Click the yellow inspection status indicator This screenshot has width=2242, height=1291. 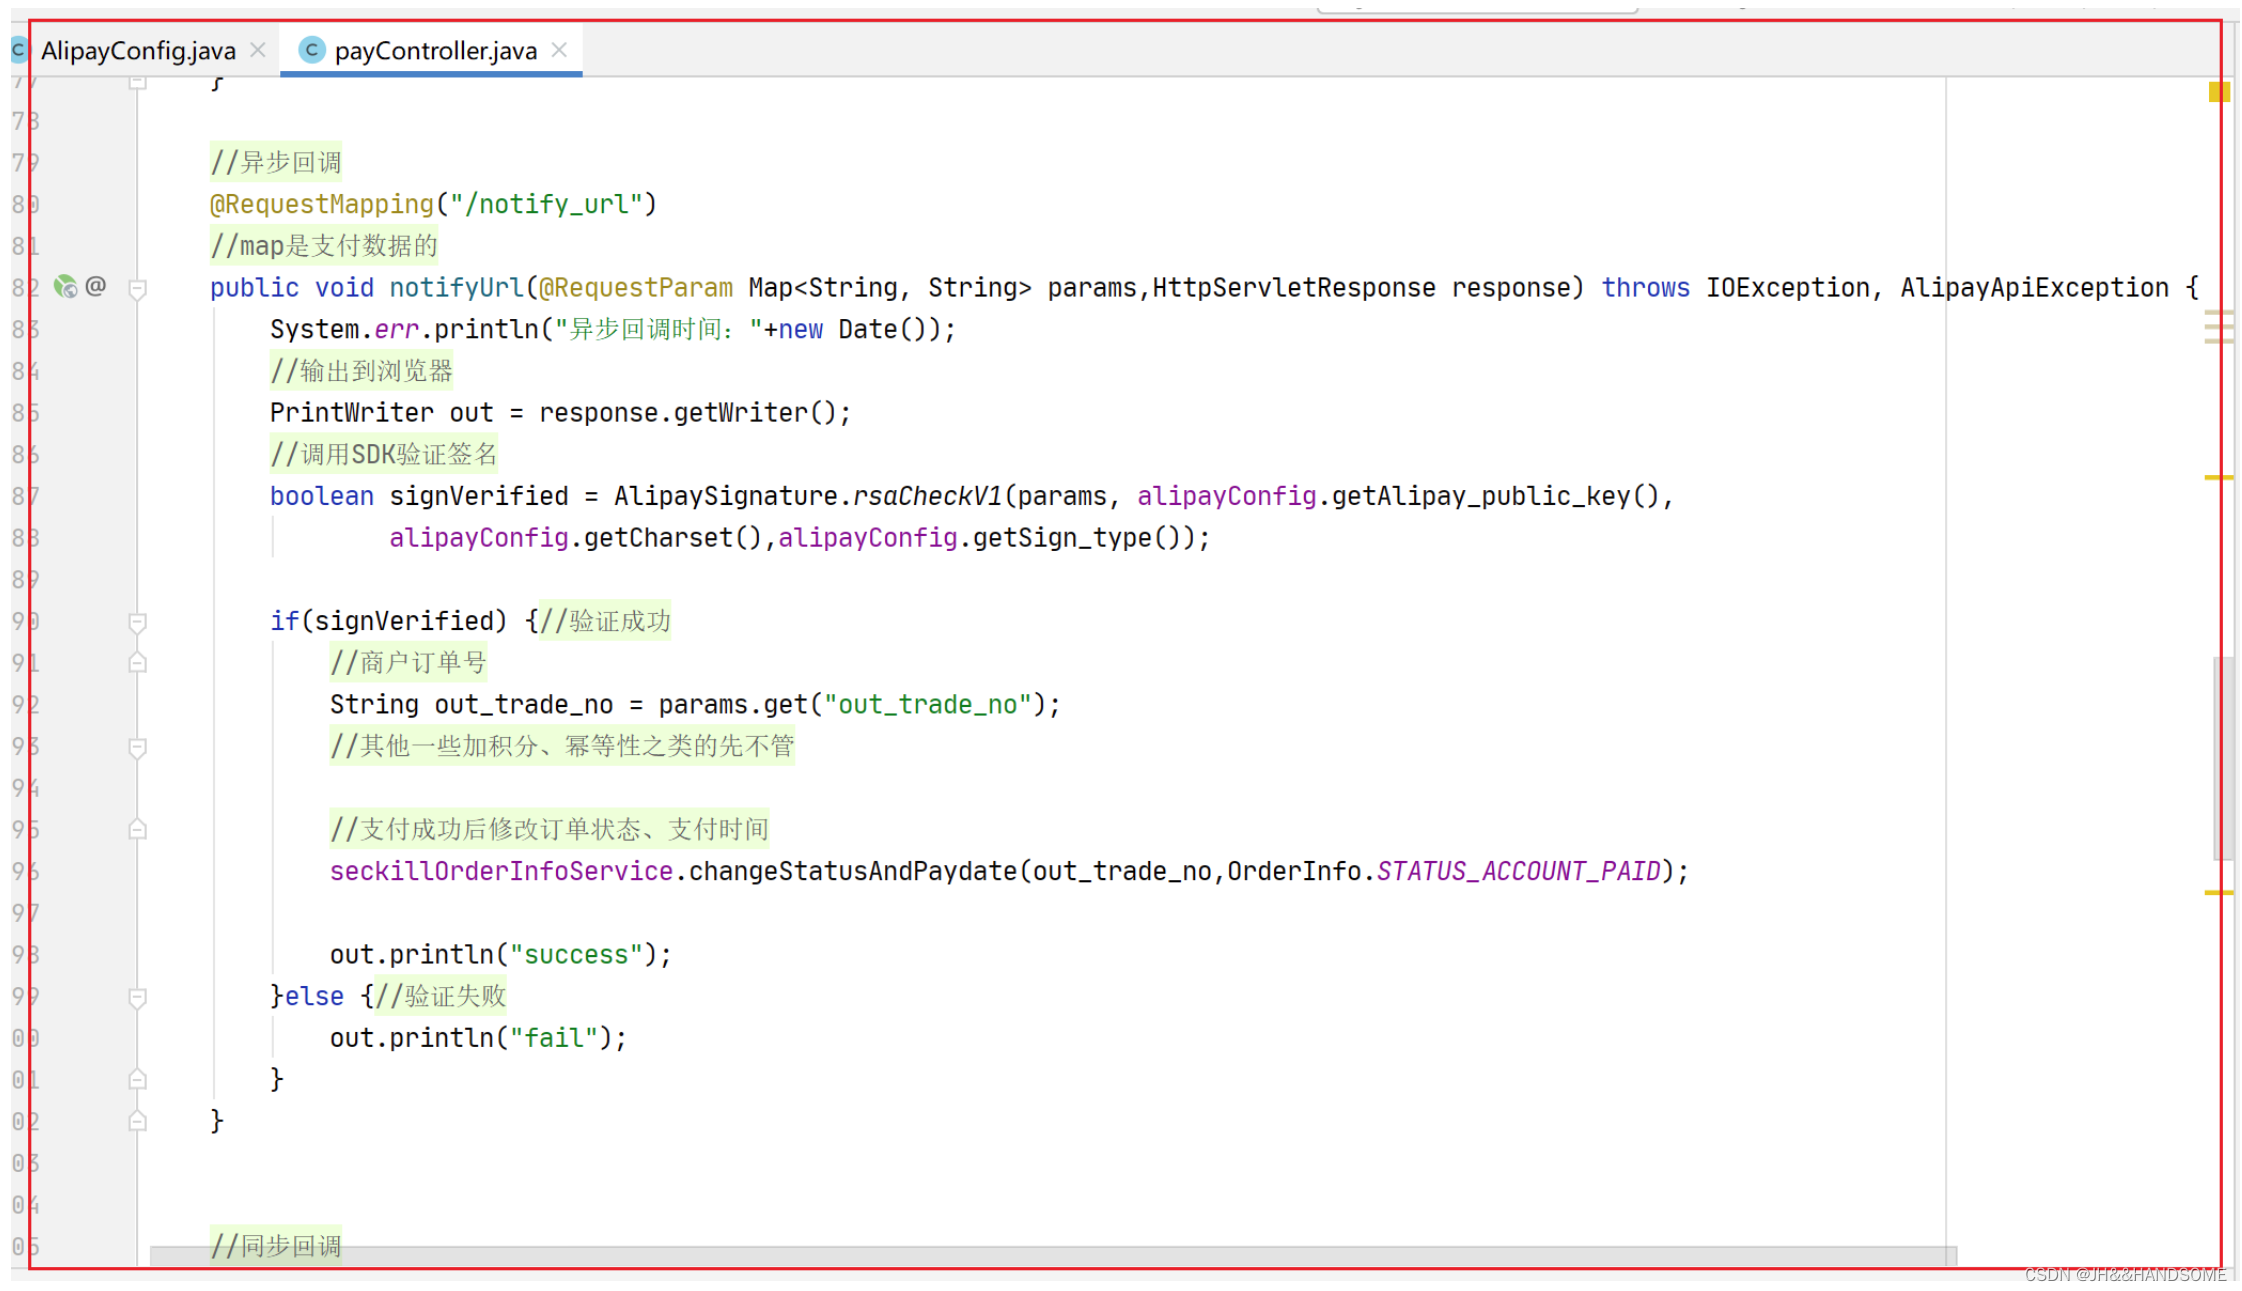(x=2219, y=92)
